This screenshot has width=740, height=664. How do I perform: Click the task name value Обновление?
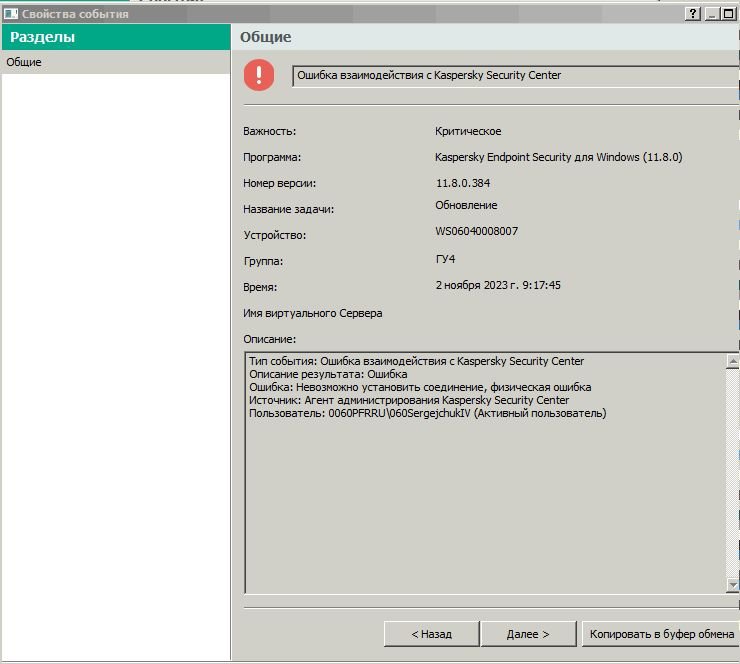tap(466, 205)
